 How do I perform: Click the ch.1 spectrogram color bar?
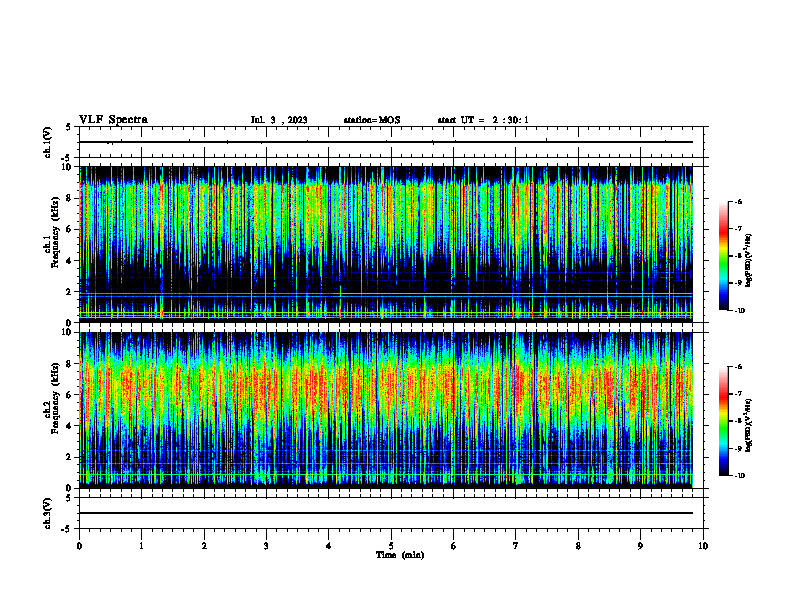[724, 256]
